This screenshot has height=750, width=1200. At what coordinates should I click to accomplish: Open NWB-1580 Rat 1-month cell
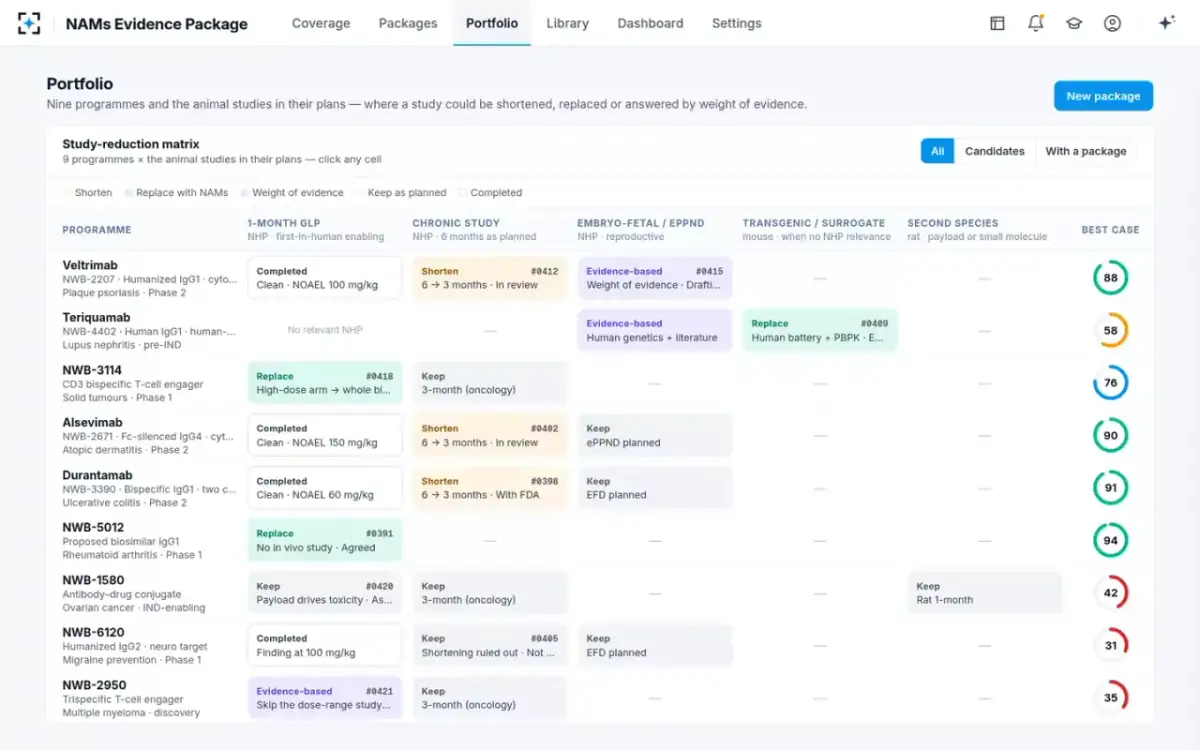pos(985,593)
